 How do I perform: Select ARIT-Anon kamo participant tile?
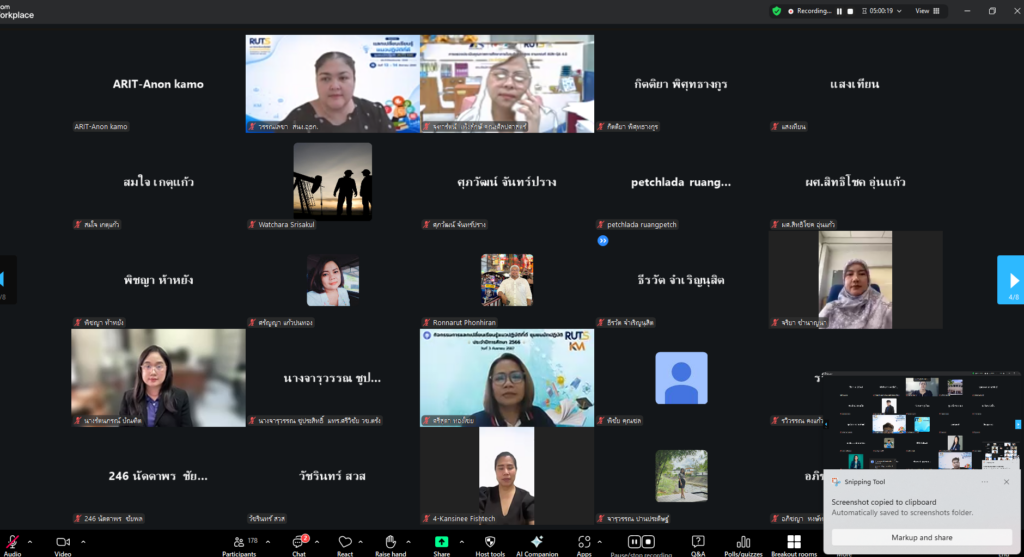point(158,84)
